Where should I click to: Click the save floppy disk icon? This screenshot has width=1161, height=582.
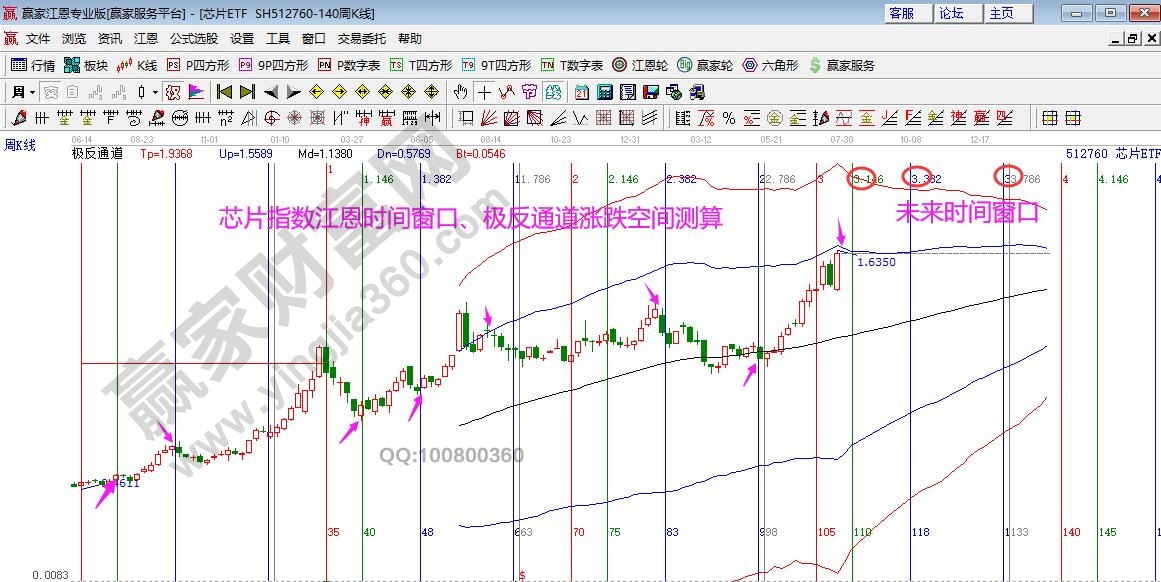[x=651, y=92]
